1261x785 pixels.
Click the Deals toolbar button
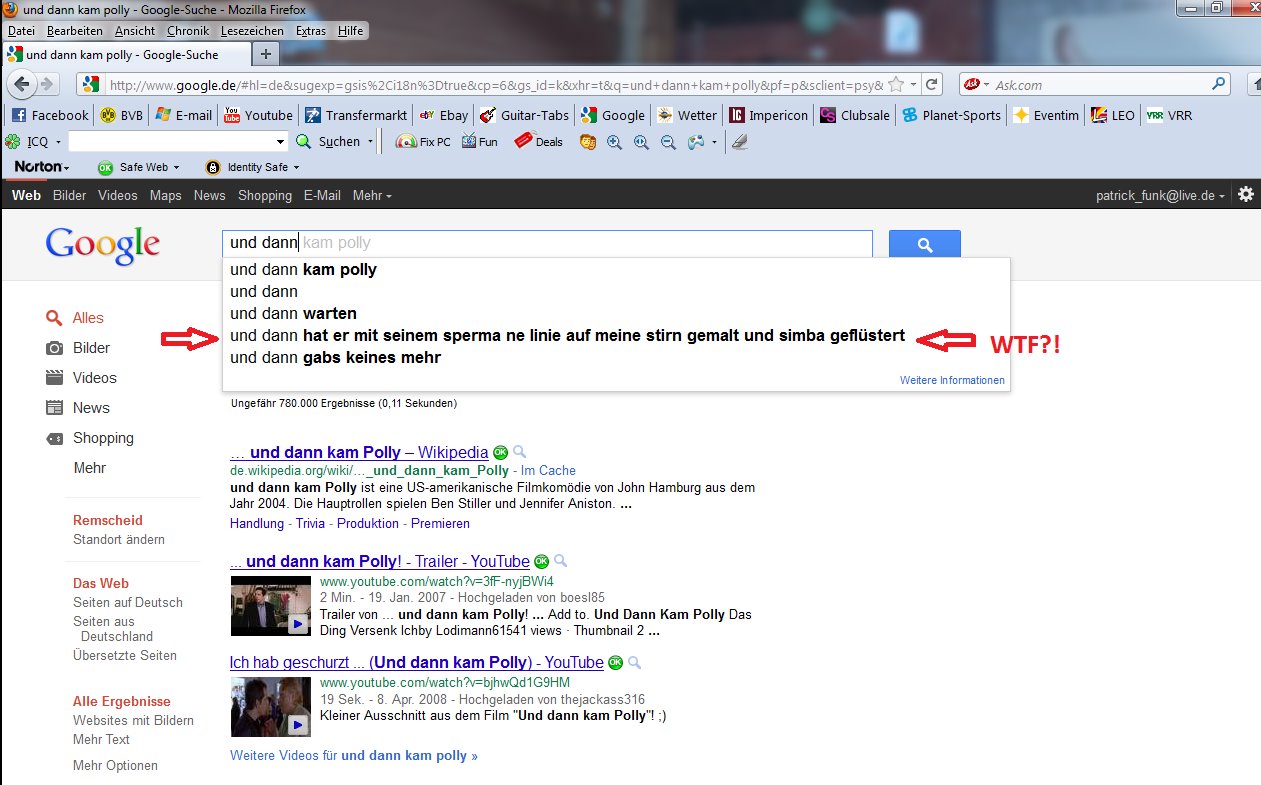click(x=538, y=142)
